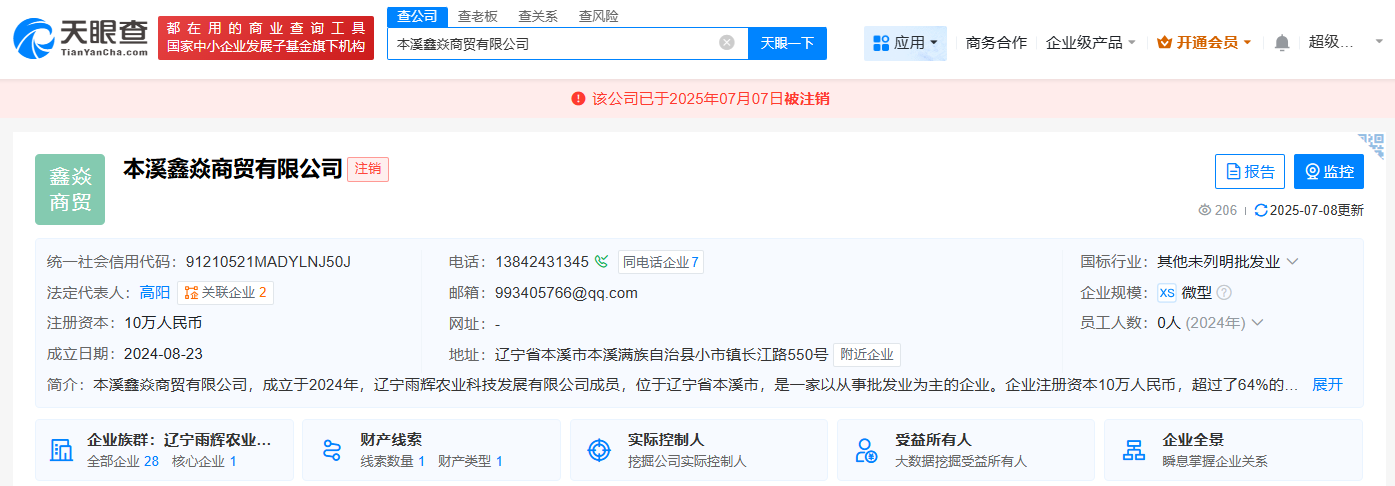Viewport: 1395px width, 486px height.
Task: Click the 附近企业 button
Action: (867, 354)
